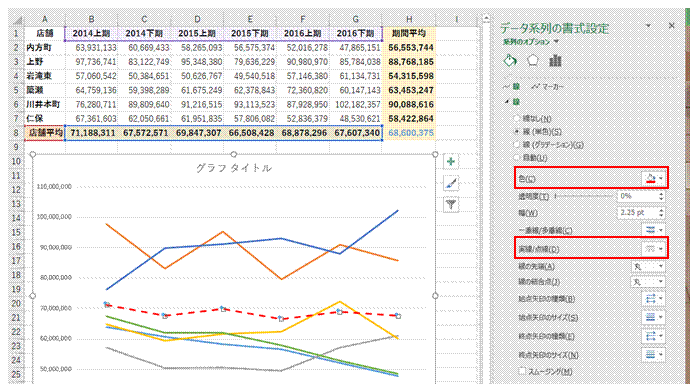Screen dimensions: 698x390
Task: Click the 川井本町 store cell
Action: coord(45,104)
